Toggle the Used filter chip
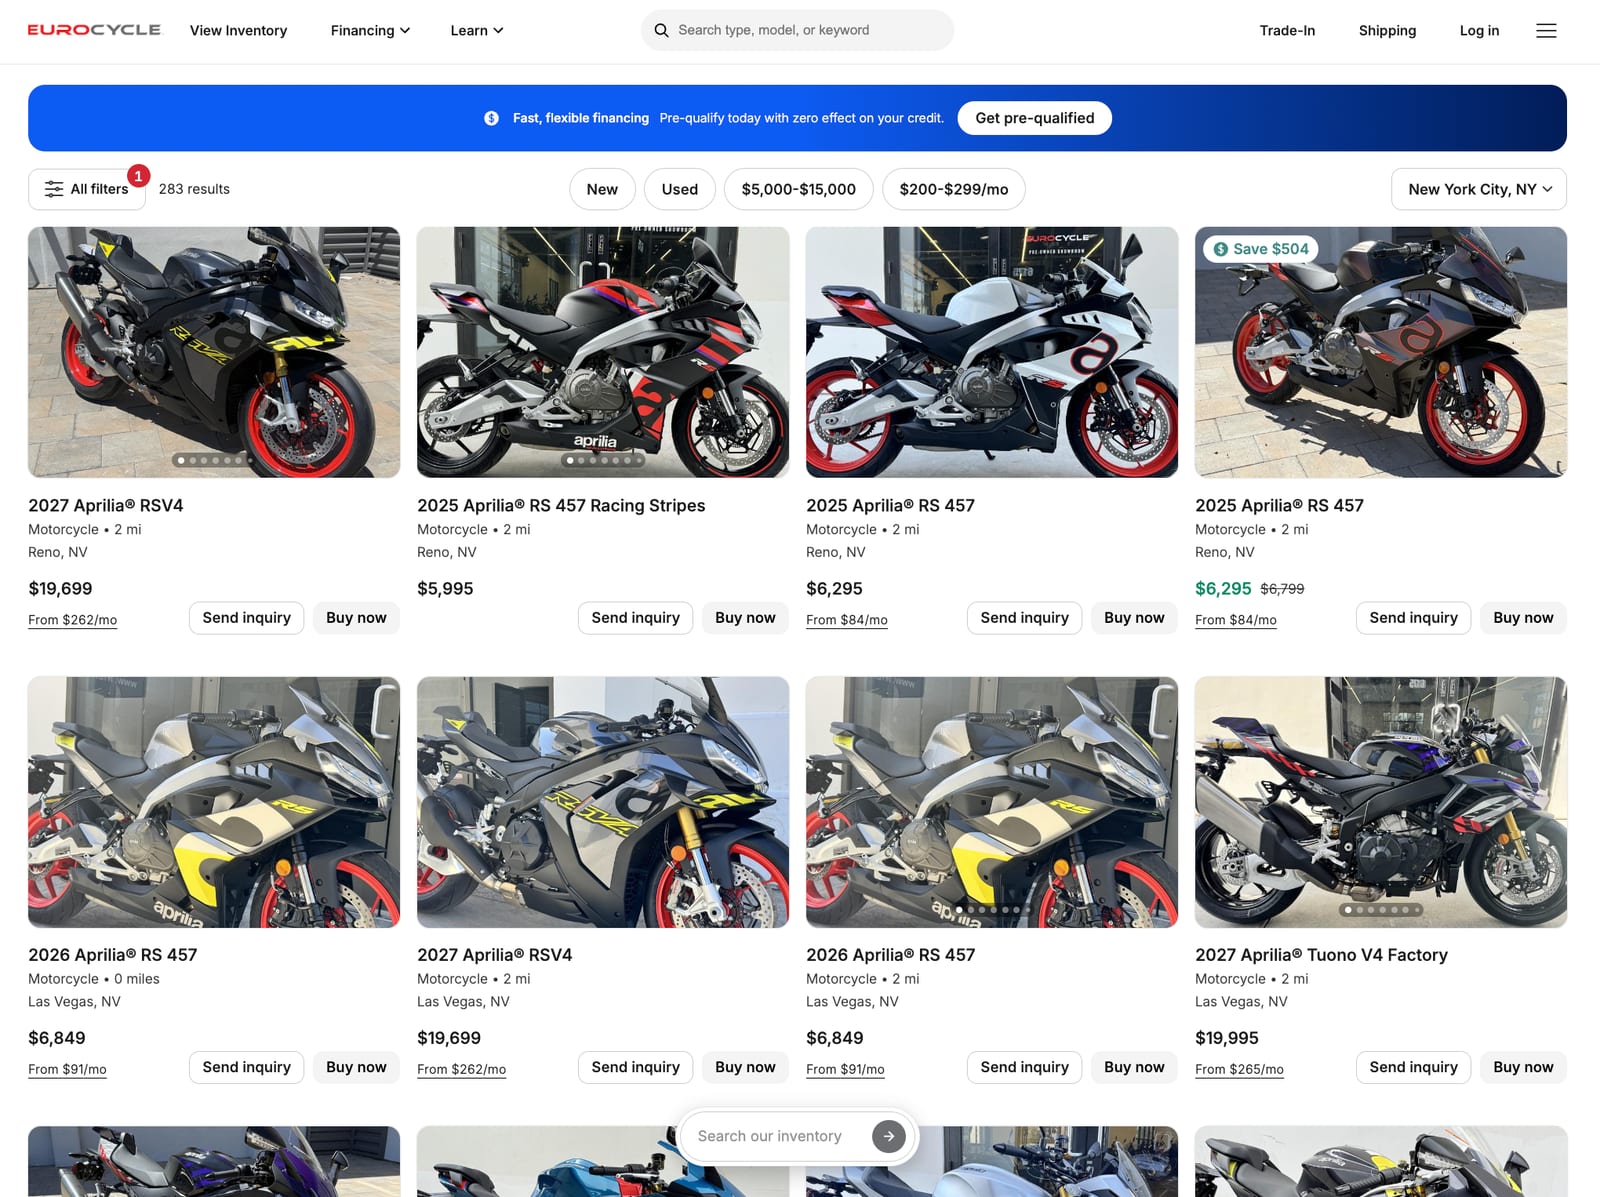 [680, 189]
